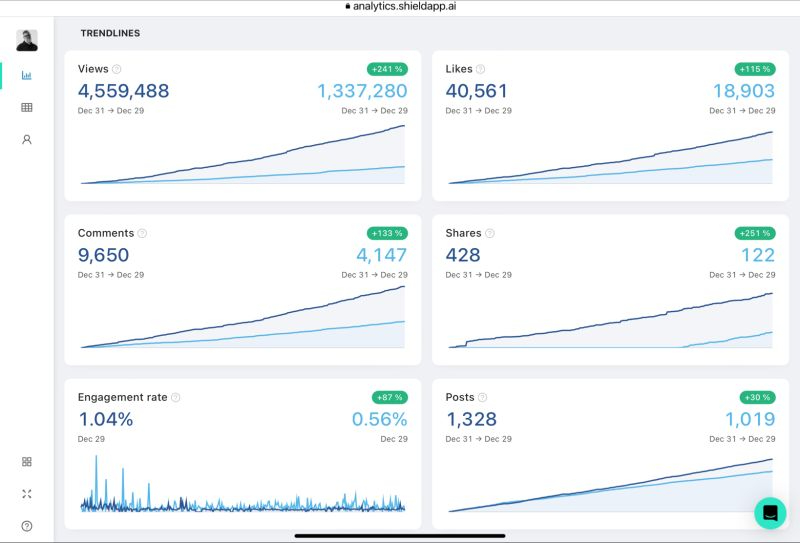Click the Likes card title
The image size is (800, 543).
click(x=459, y=69)
